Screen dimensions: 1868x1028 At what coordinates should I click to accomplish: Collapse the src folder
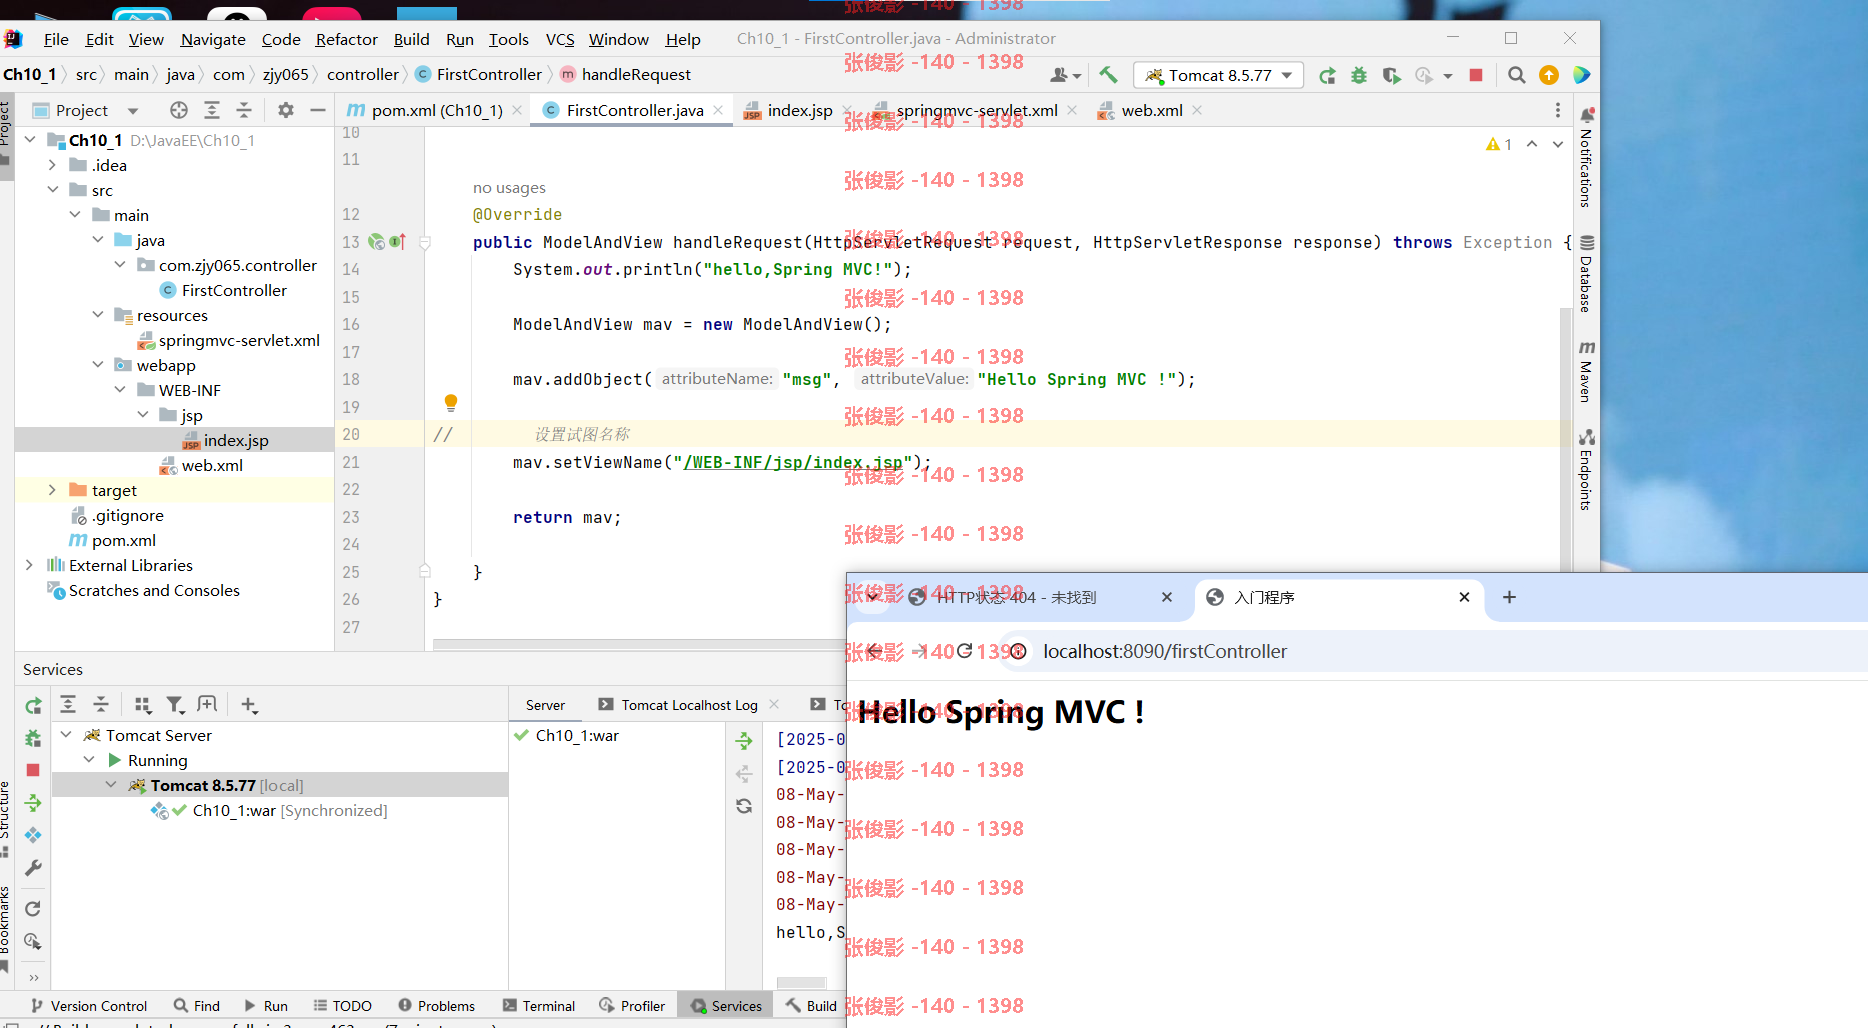52,190
